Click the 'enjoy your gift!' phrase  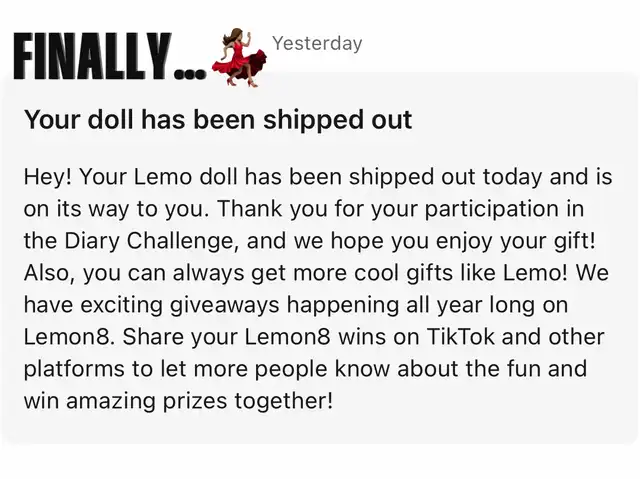click(x=516, y=241)
